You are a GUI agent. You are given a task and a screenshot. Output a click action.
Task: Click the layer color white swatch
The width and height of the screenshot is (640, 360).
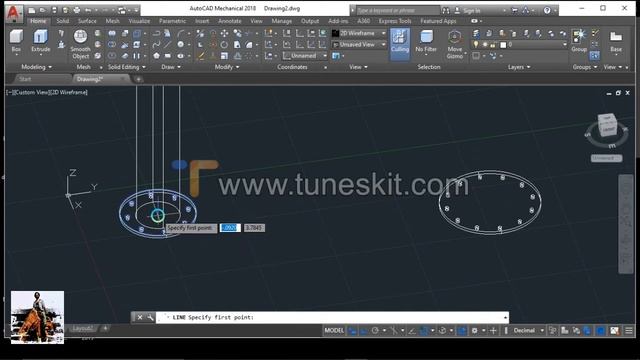[503, 45]
